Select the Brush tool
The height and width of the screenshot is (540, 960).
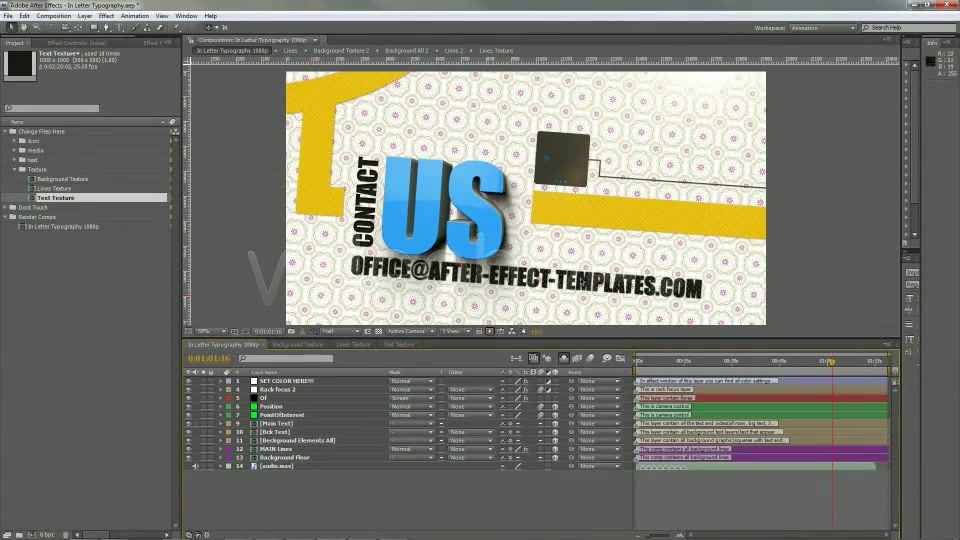135,28
